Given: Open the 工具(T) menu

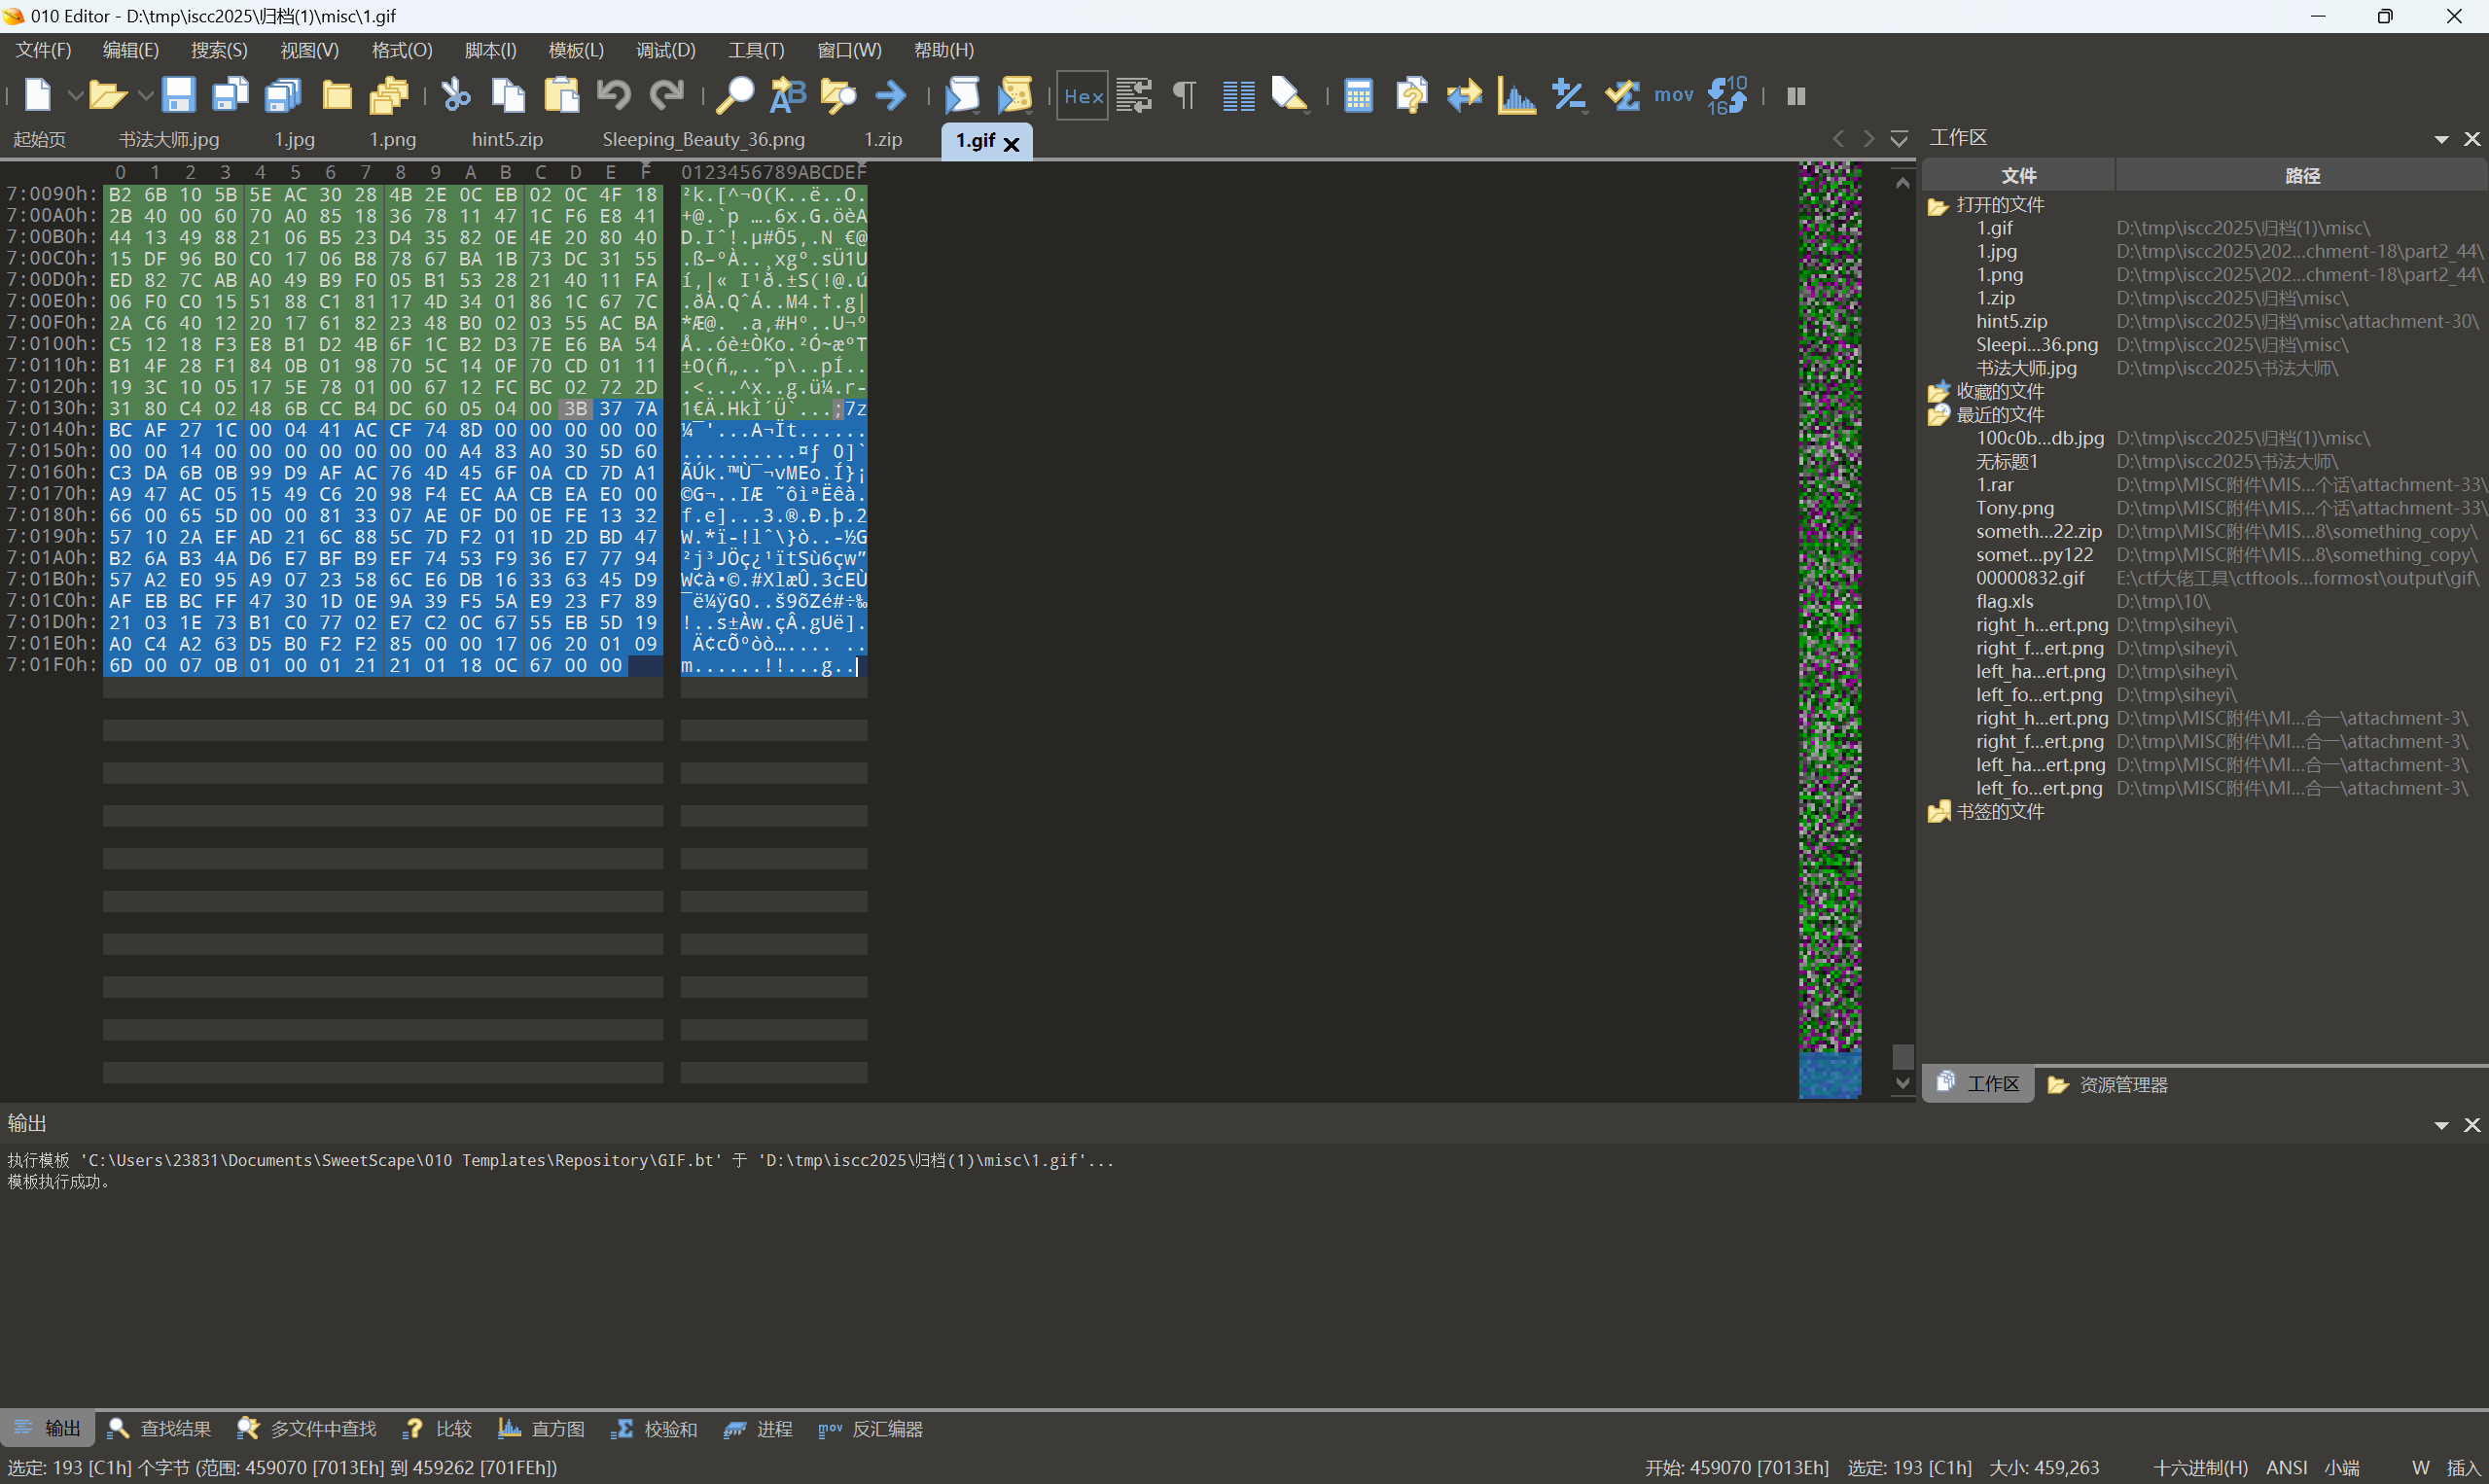Looking at the screenshot, I should coord(756,50).
